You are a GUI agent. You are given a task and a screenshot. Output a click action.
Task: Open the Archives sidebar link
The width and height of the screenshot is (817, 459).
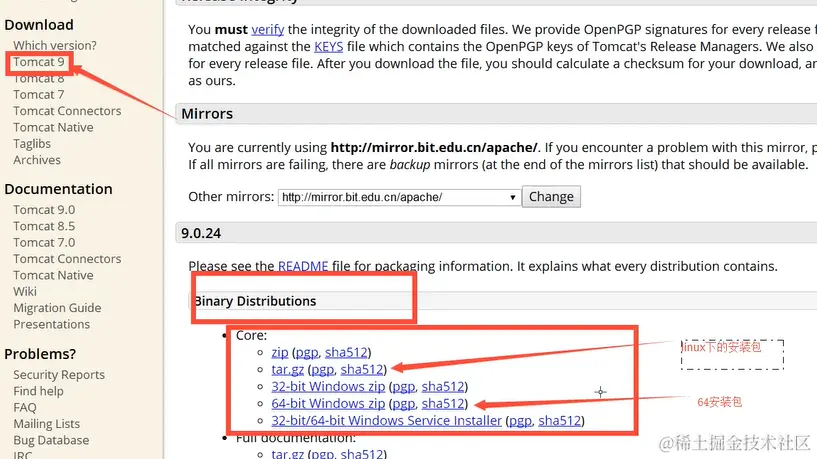(x=37, y=160)
